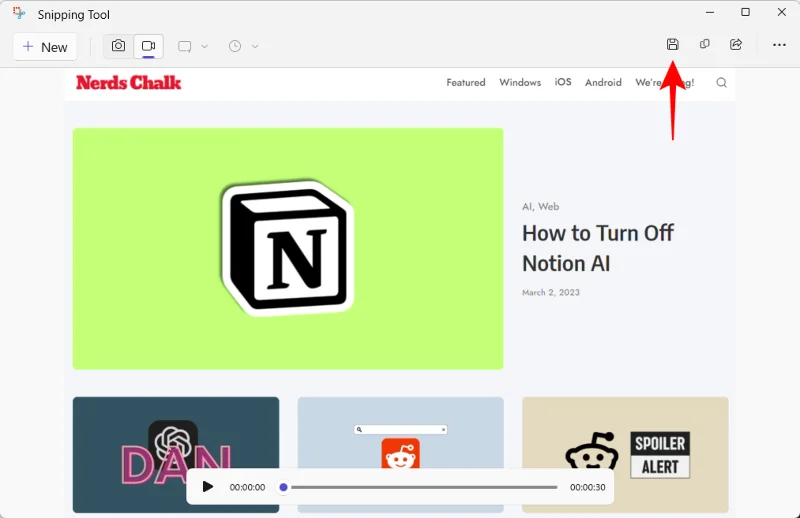The image size is (800, 518).
Task: Open the Featured menu item
Action: 466,83
